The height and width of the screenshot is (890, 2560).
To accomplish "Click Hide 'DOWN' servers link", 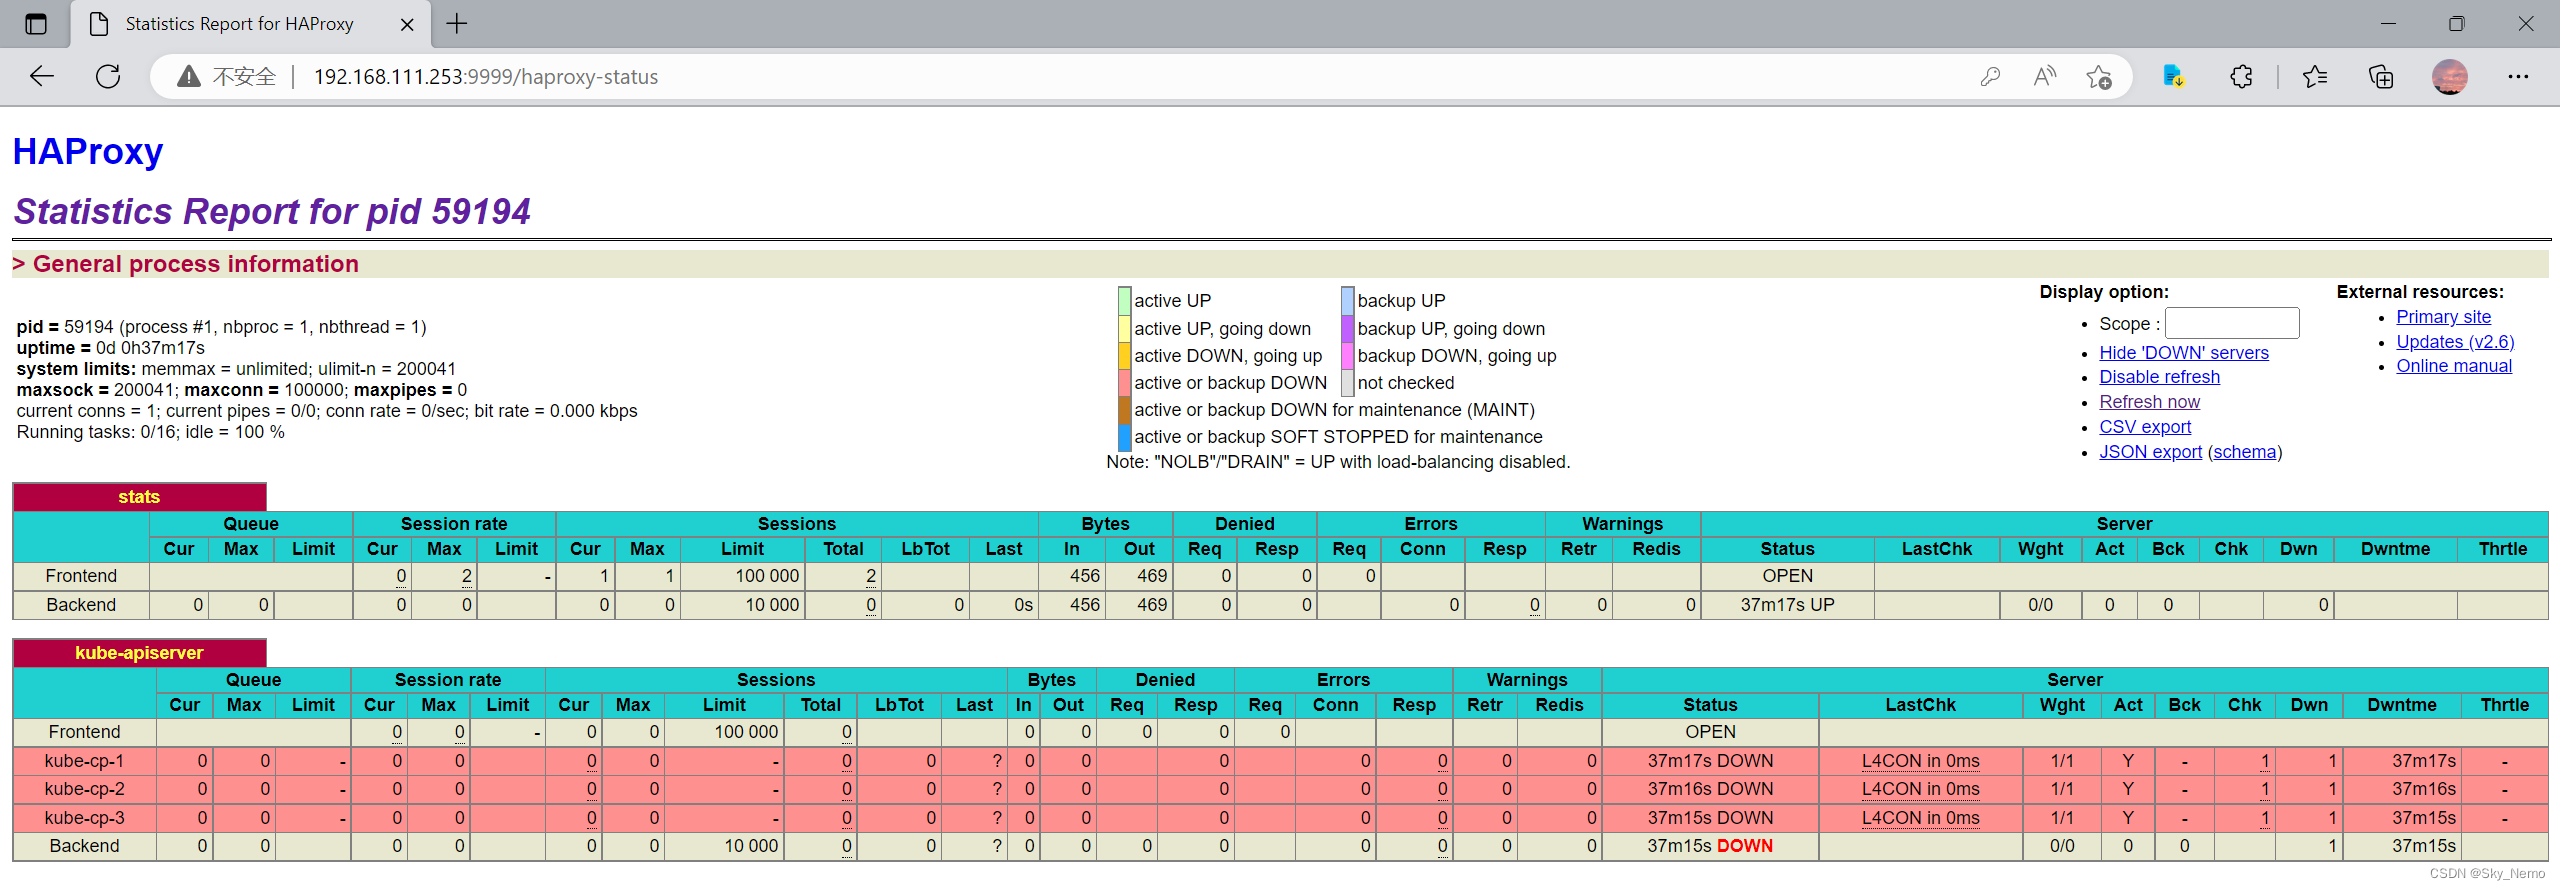I will [x=2184, y=353].
